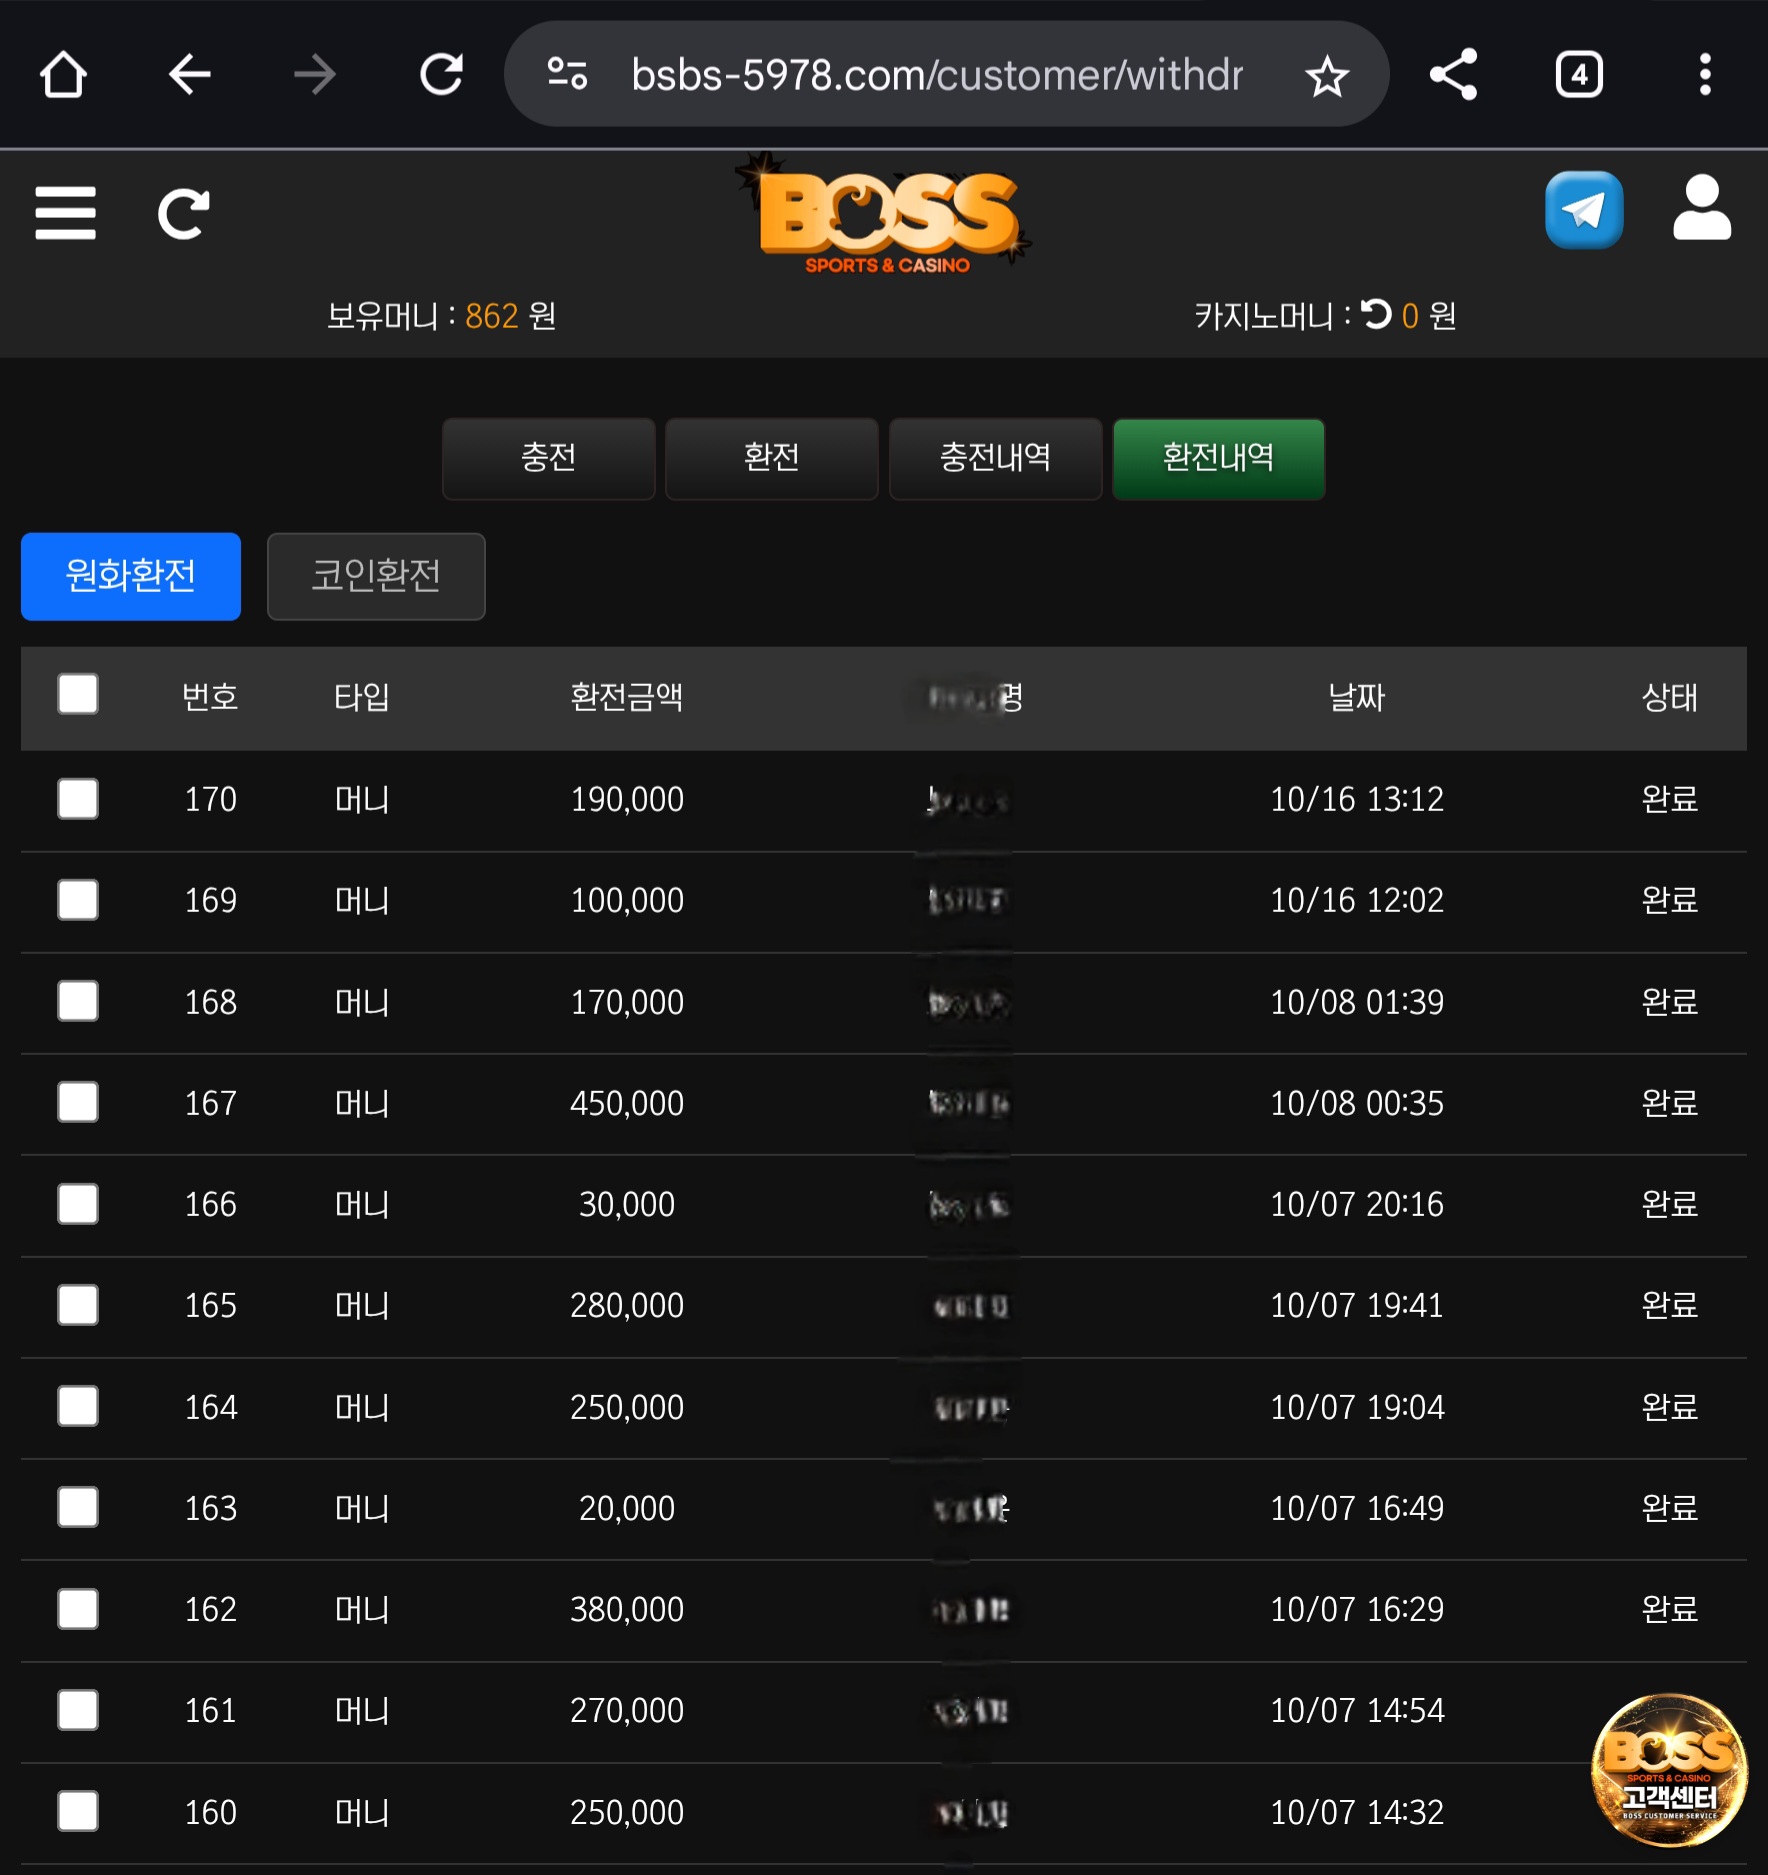
Task: Open site settings icon in address bar
Action: (567, 75)
